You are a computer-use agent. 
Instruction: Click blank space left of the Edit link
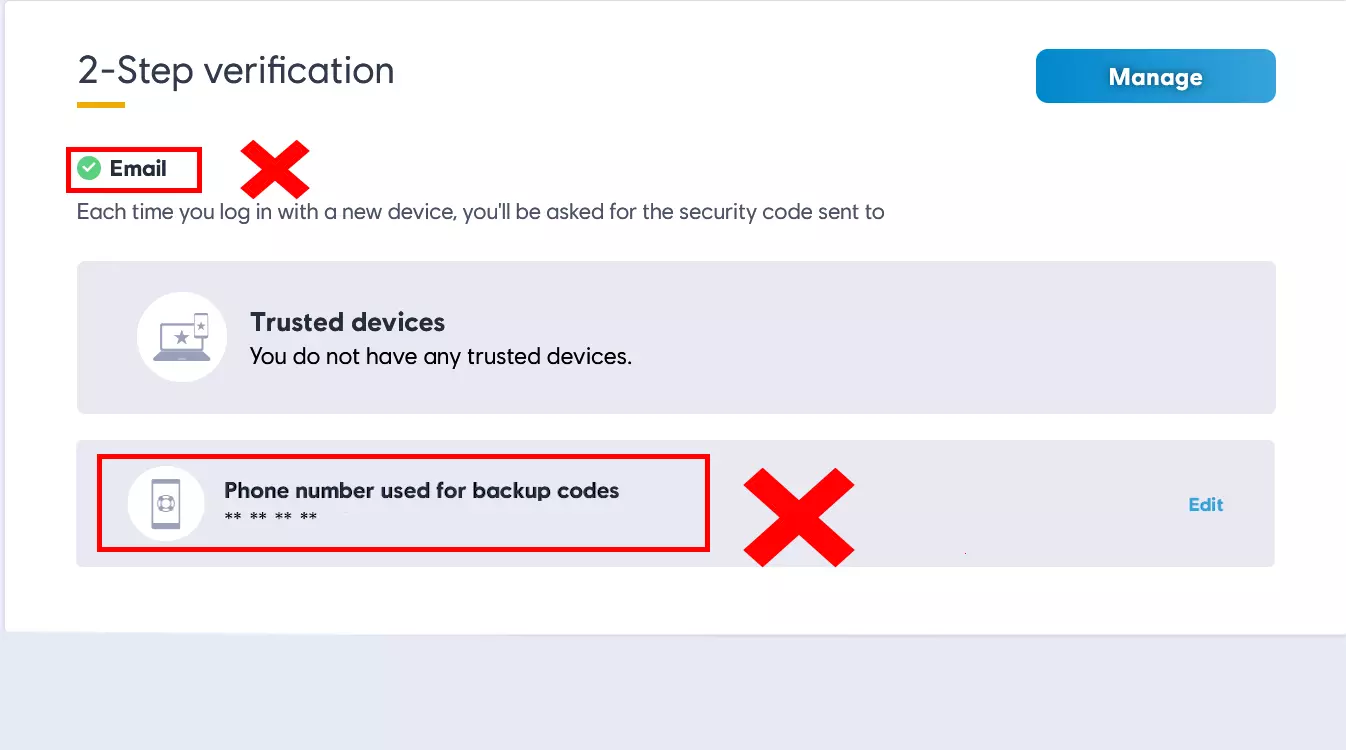pyautogui.click(x=1020, y=504)
